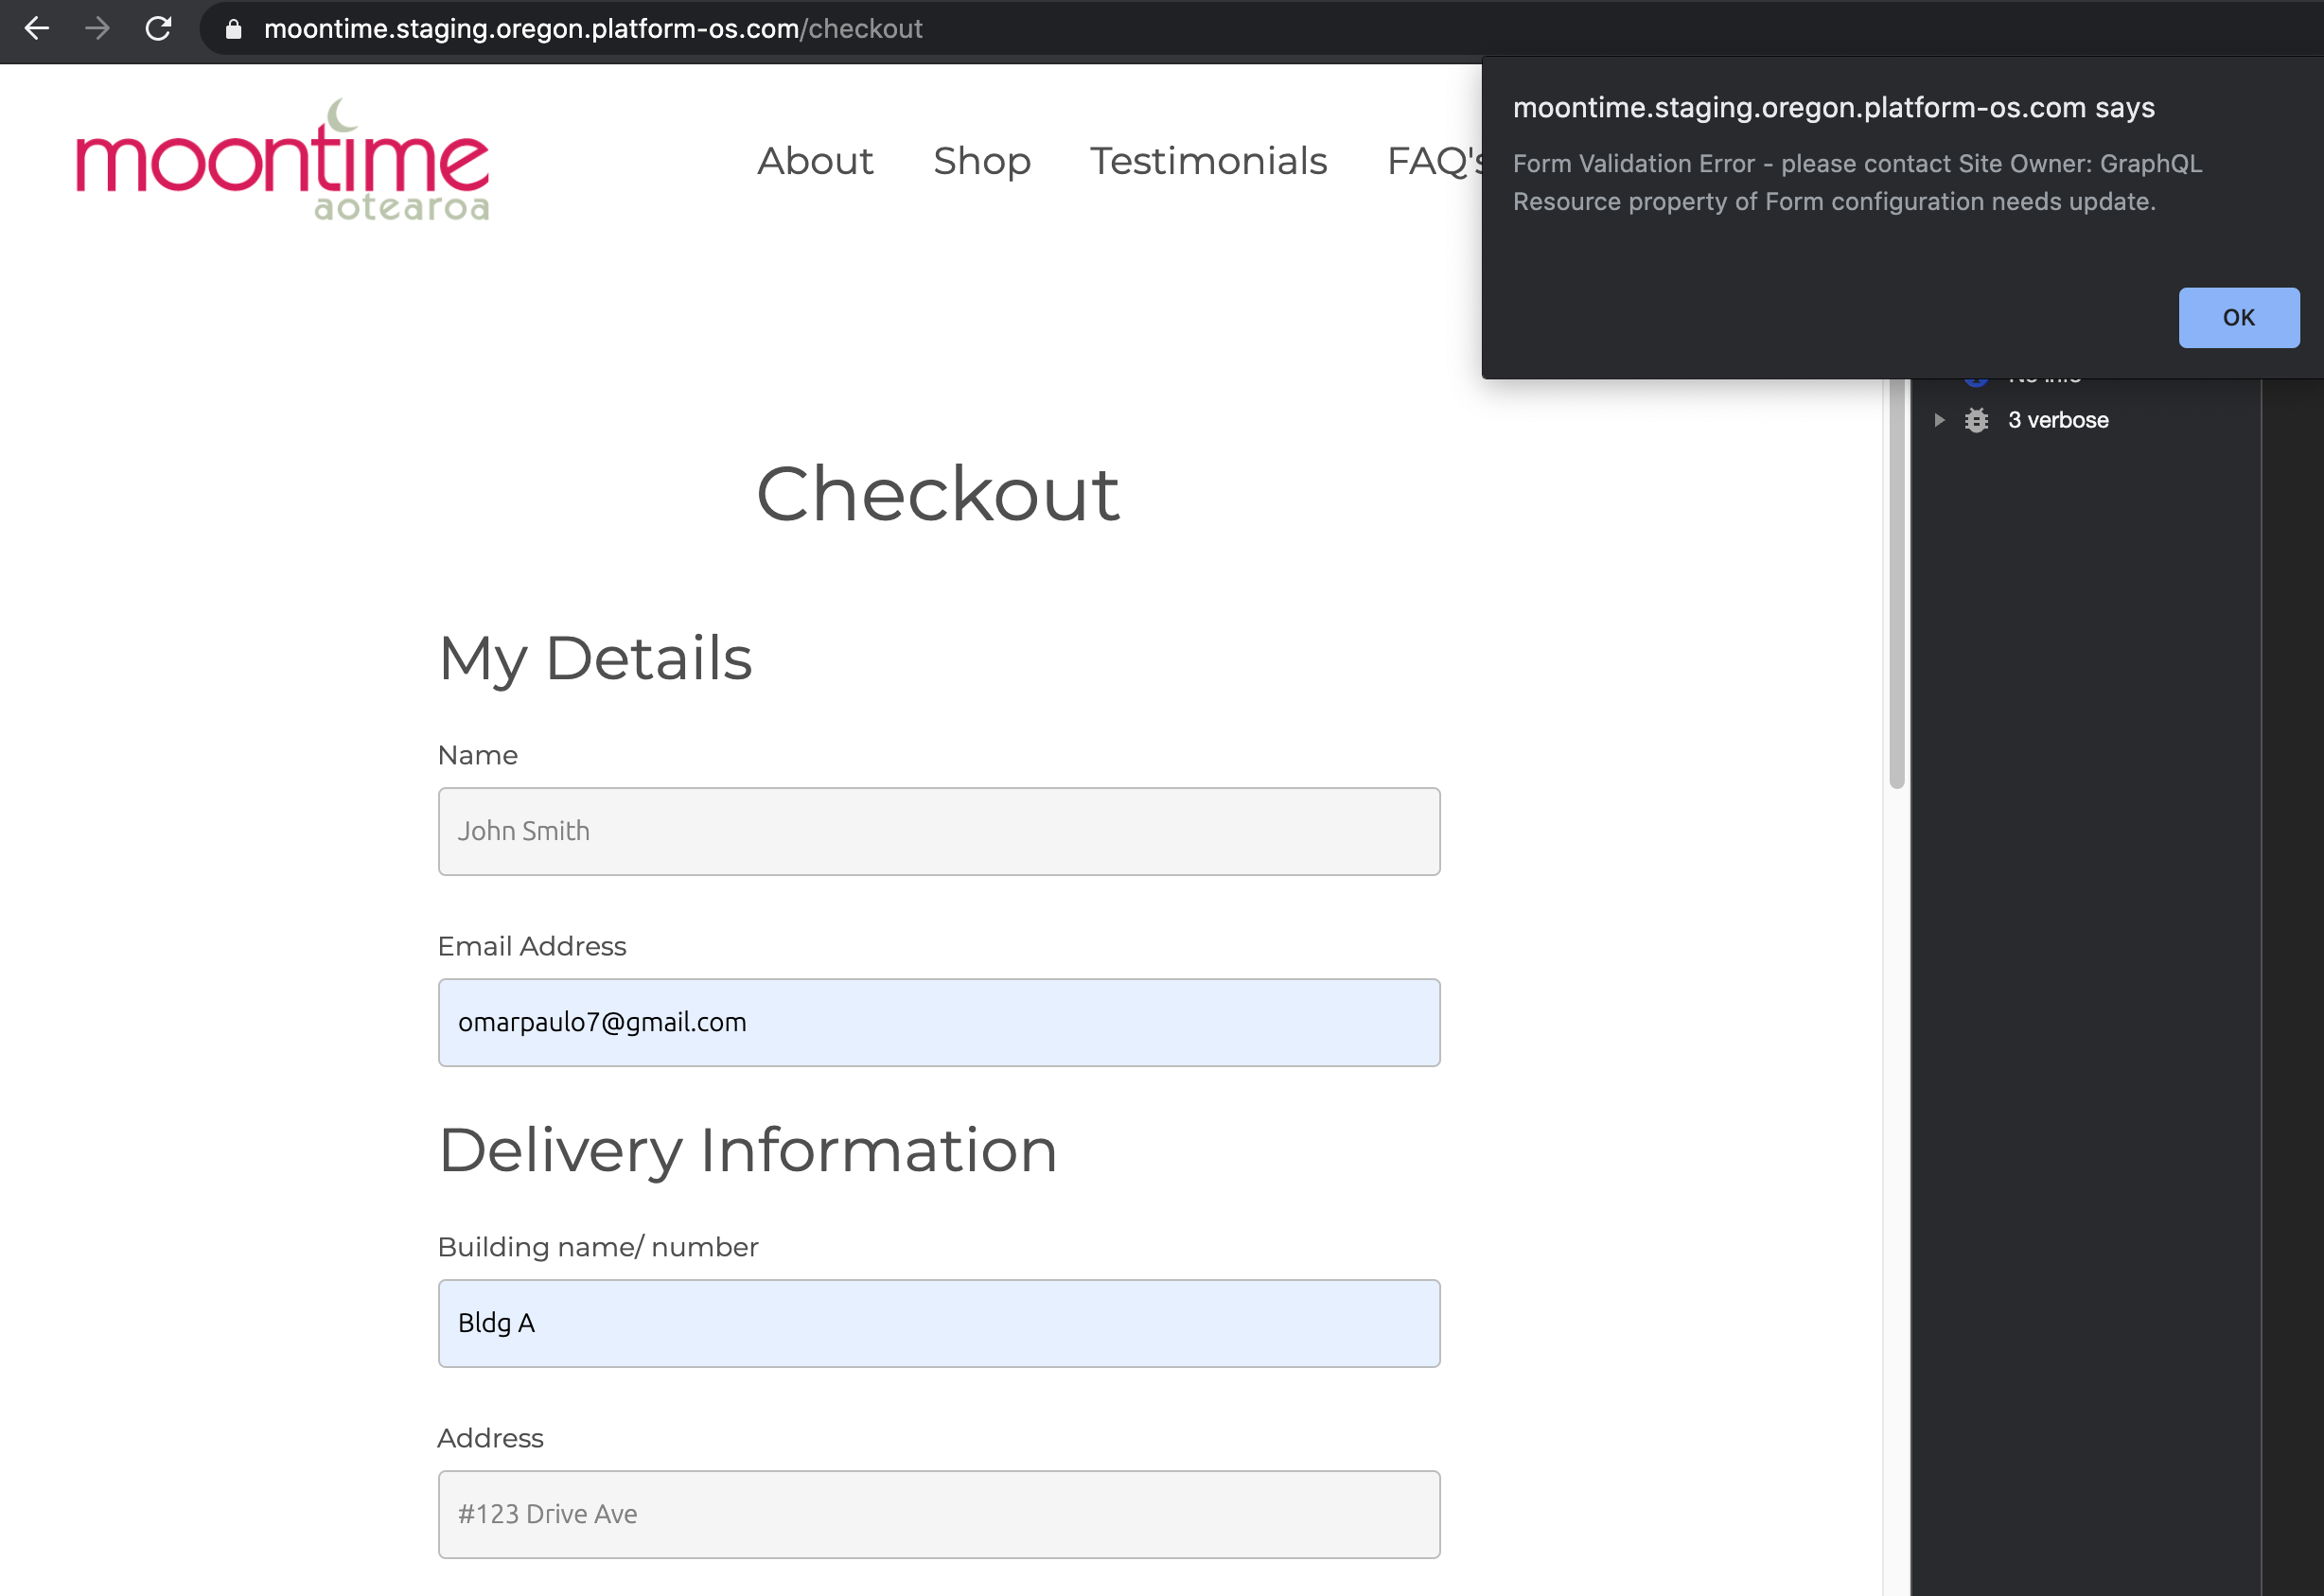This screenshot has height=1596, width=2324.
Task: Select the 3 verbose console filter
Action: (2057, 420)
